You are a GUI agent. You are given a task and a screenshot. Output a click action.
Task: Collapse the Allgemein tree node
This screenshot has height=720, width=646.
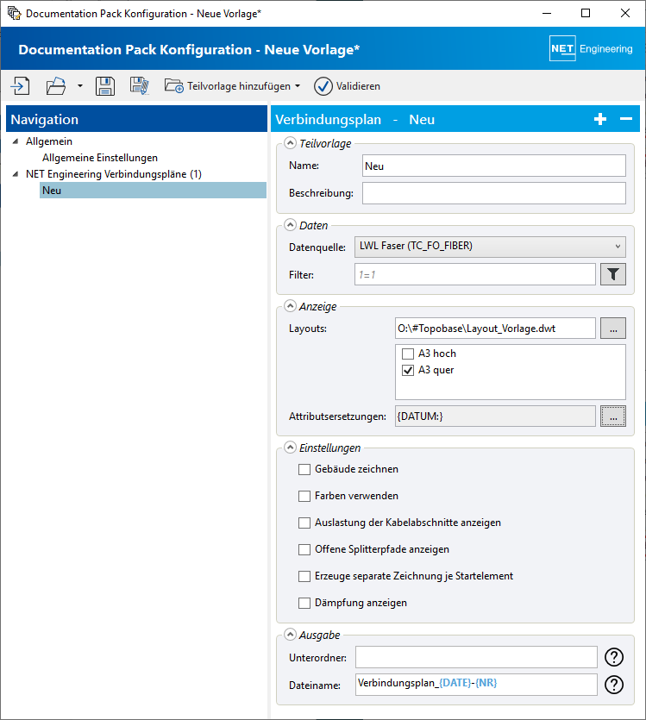coord(16,141)
